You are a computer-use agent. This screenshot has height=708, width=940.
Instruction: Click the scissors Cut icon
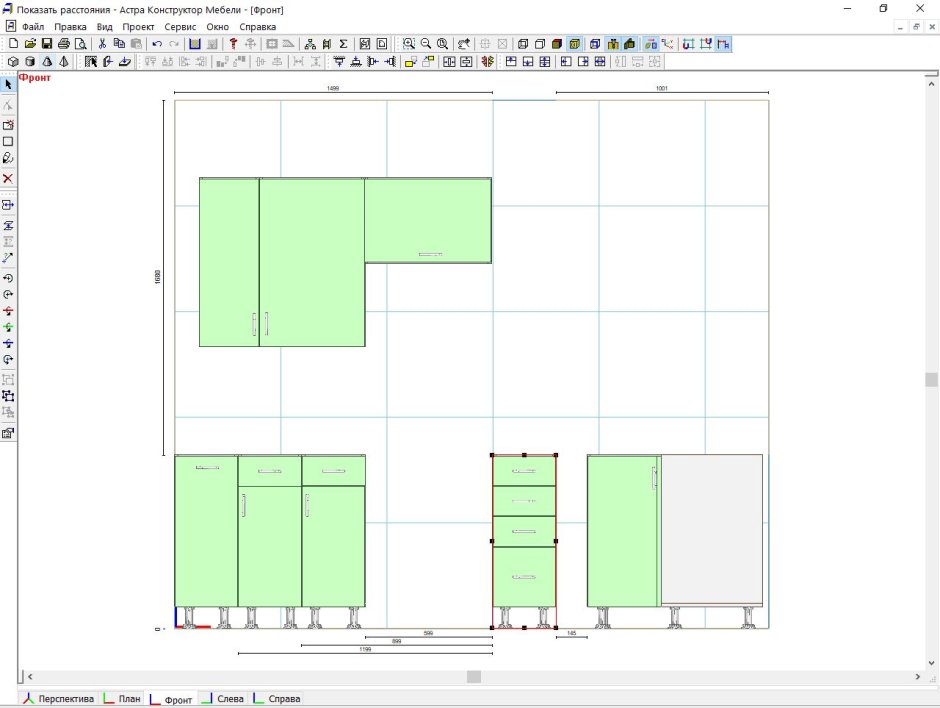(x=102, y=44)
